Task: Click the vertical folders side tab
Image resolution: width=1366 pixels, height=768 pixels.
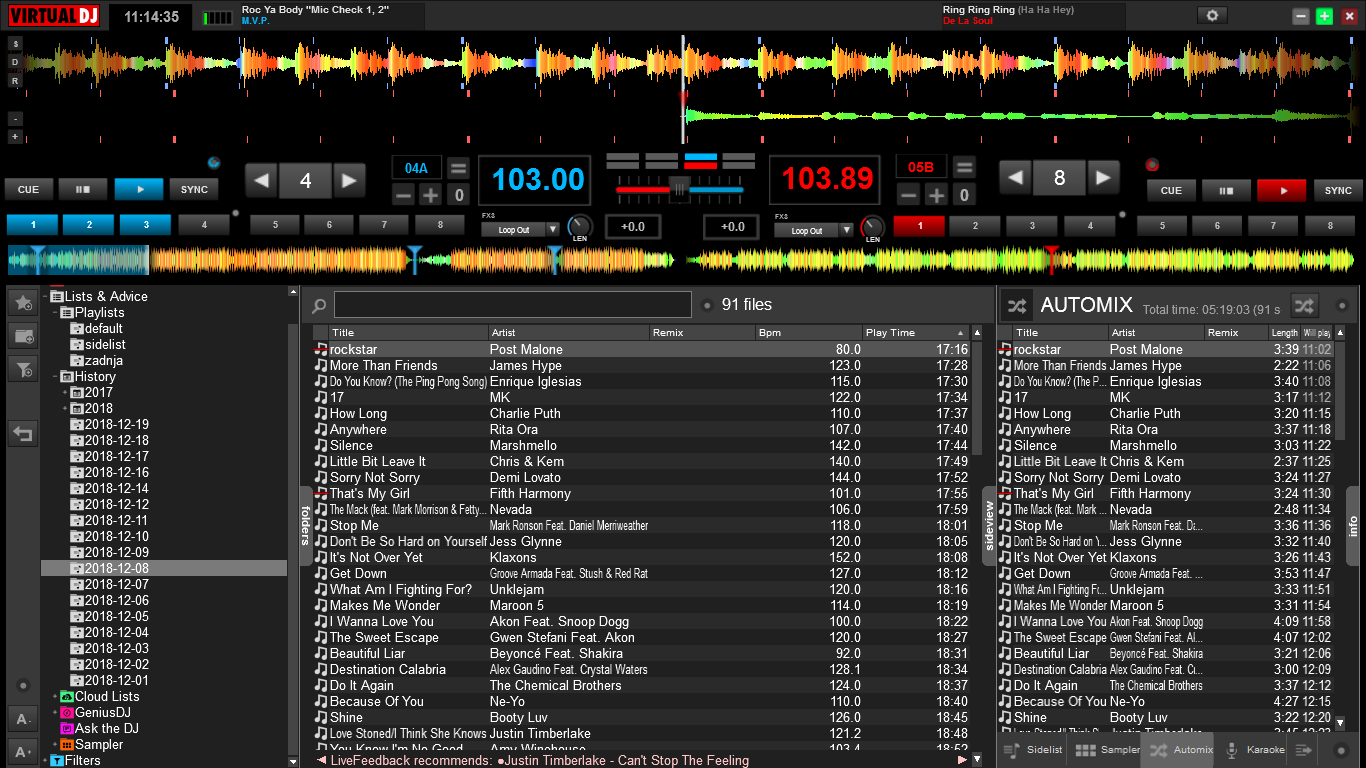Action: [x=306, y=525]
